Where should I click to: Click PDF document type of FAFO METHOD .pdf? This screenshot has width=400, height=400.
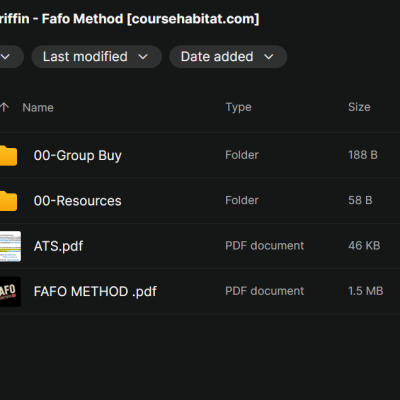(265, 291)
